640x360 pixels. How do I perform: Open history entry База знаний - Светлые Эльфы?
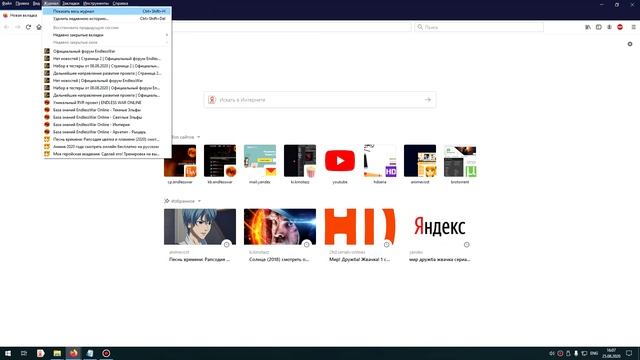point(107,117)
